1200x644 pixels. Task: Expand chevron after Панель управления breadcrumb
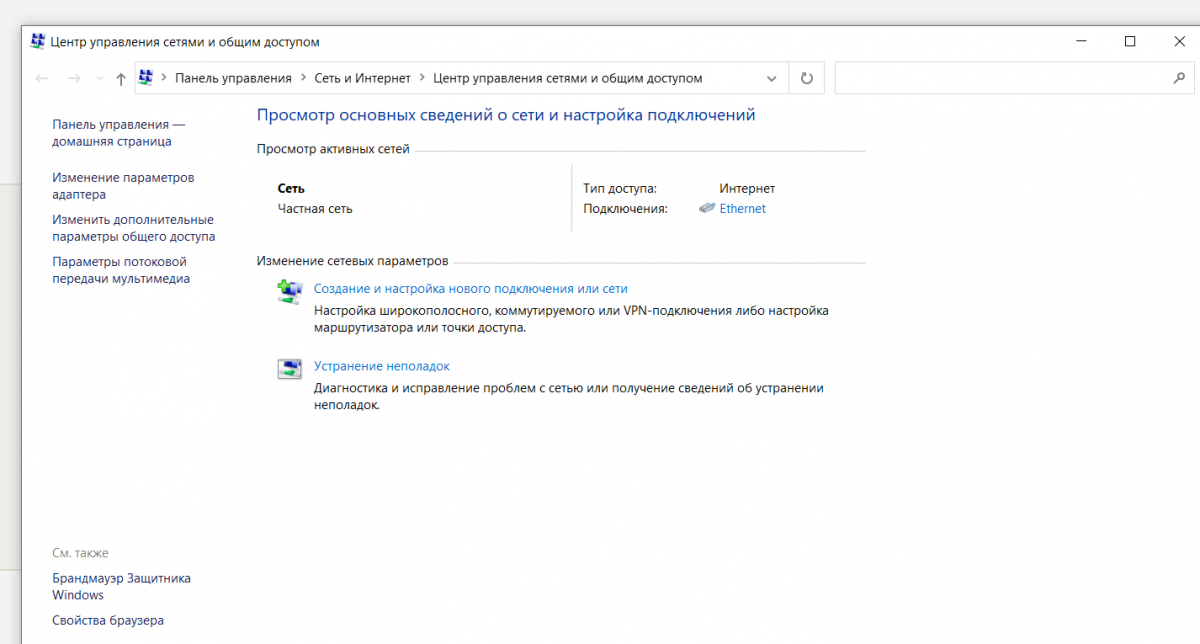tap(303, 78)
